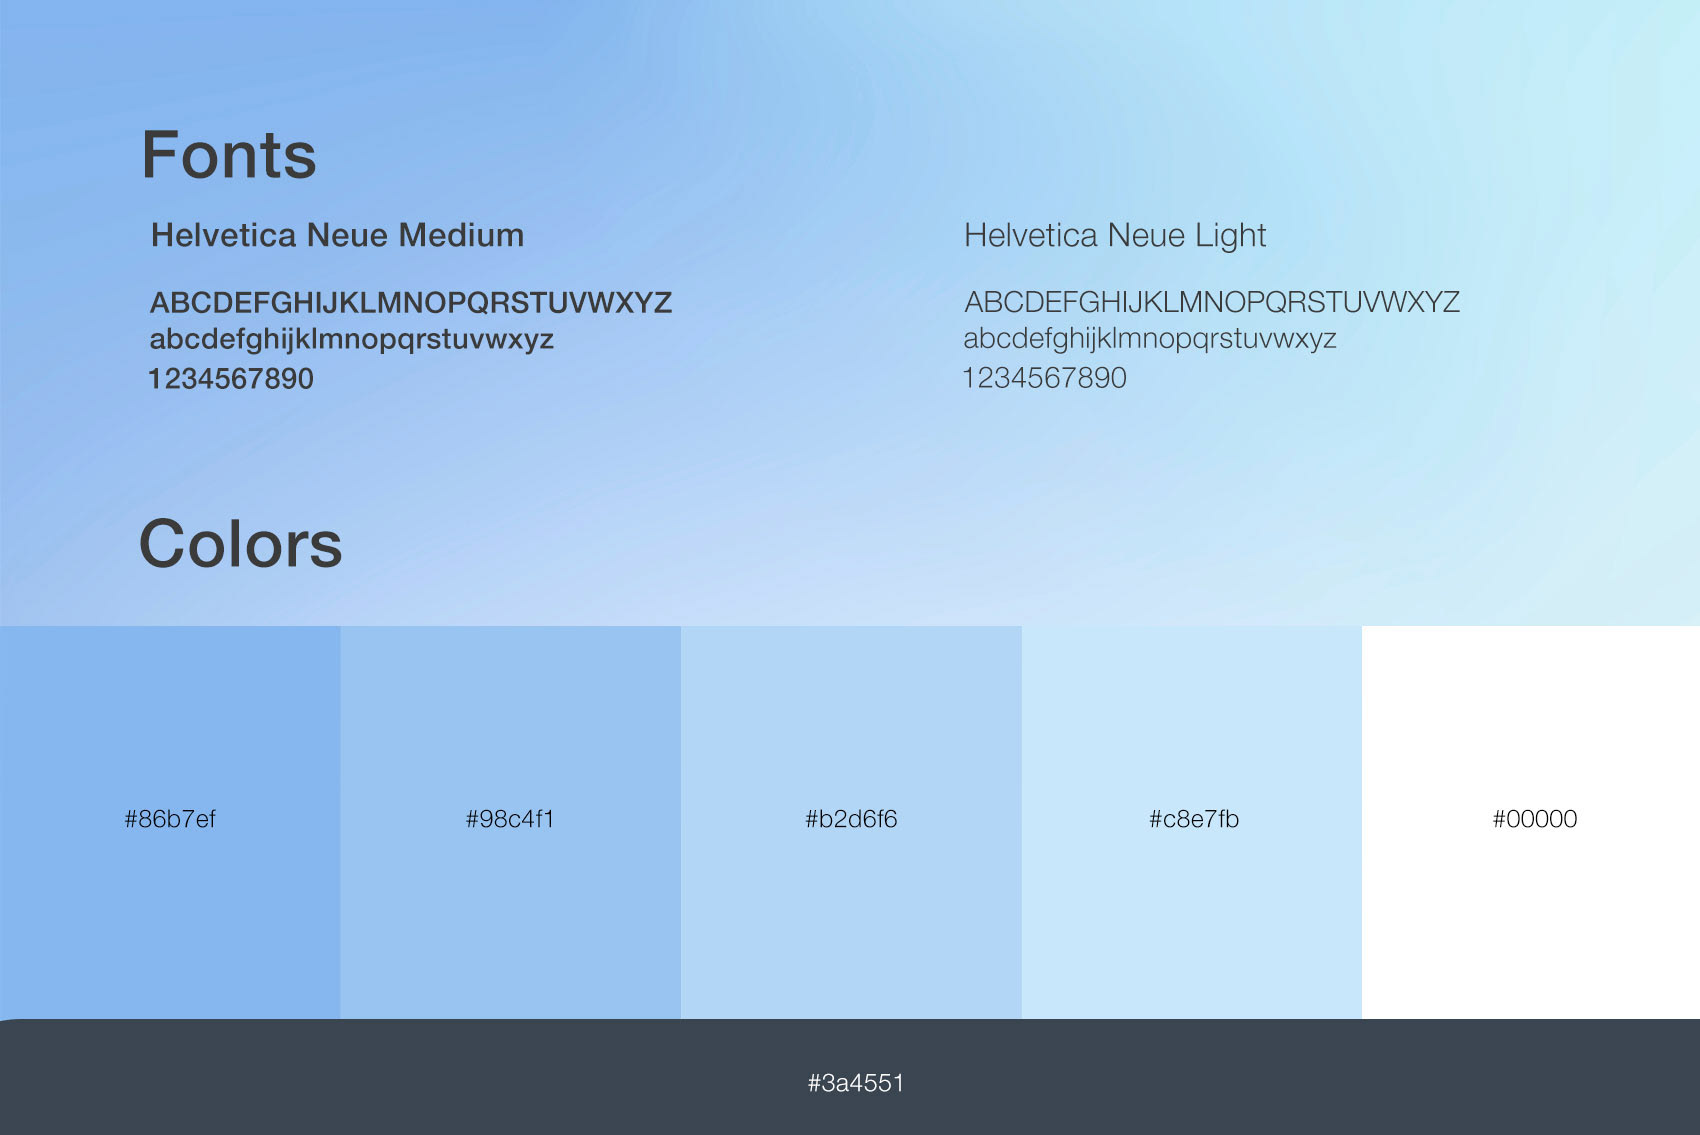The width and height of the screenshot is (1700, 1135).
Task: Click the white swatch labeled #00000
Action: click(x=1531, y=822)
